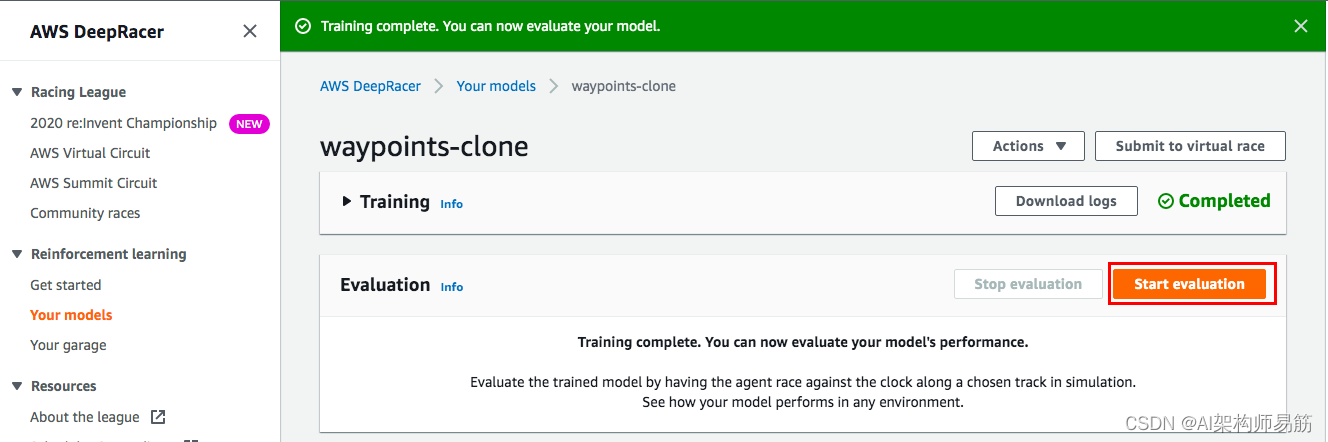Expand the Training details panel
The height and width of the screenshot is (442, 1328).
(347, 201)
